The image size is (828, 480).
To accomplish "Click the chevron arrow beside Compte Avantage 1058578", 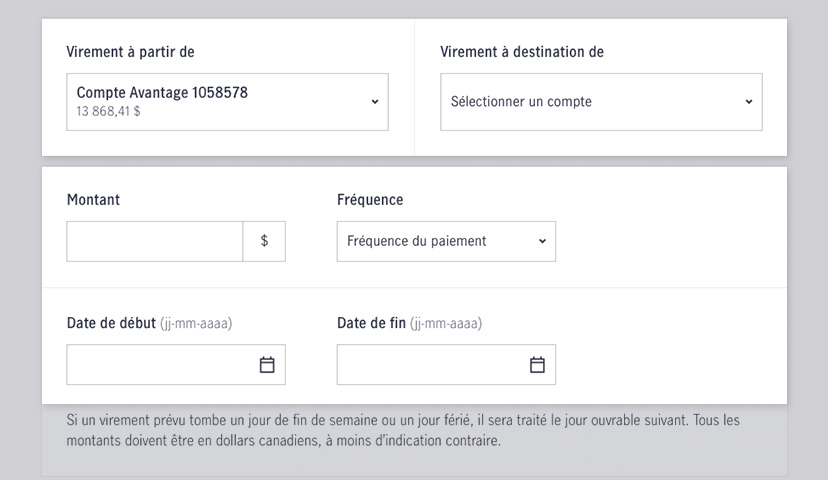I will (374, 101).
